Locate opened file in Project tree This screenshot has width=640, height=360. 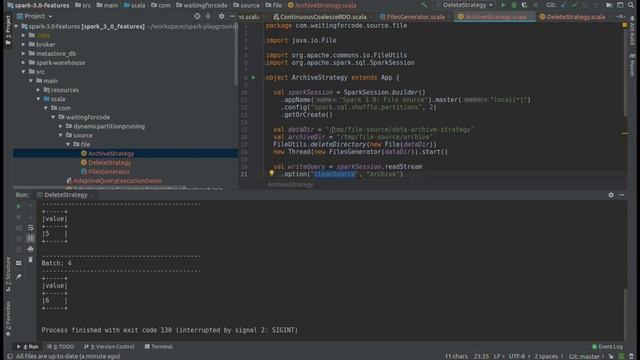pos(197,16)
